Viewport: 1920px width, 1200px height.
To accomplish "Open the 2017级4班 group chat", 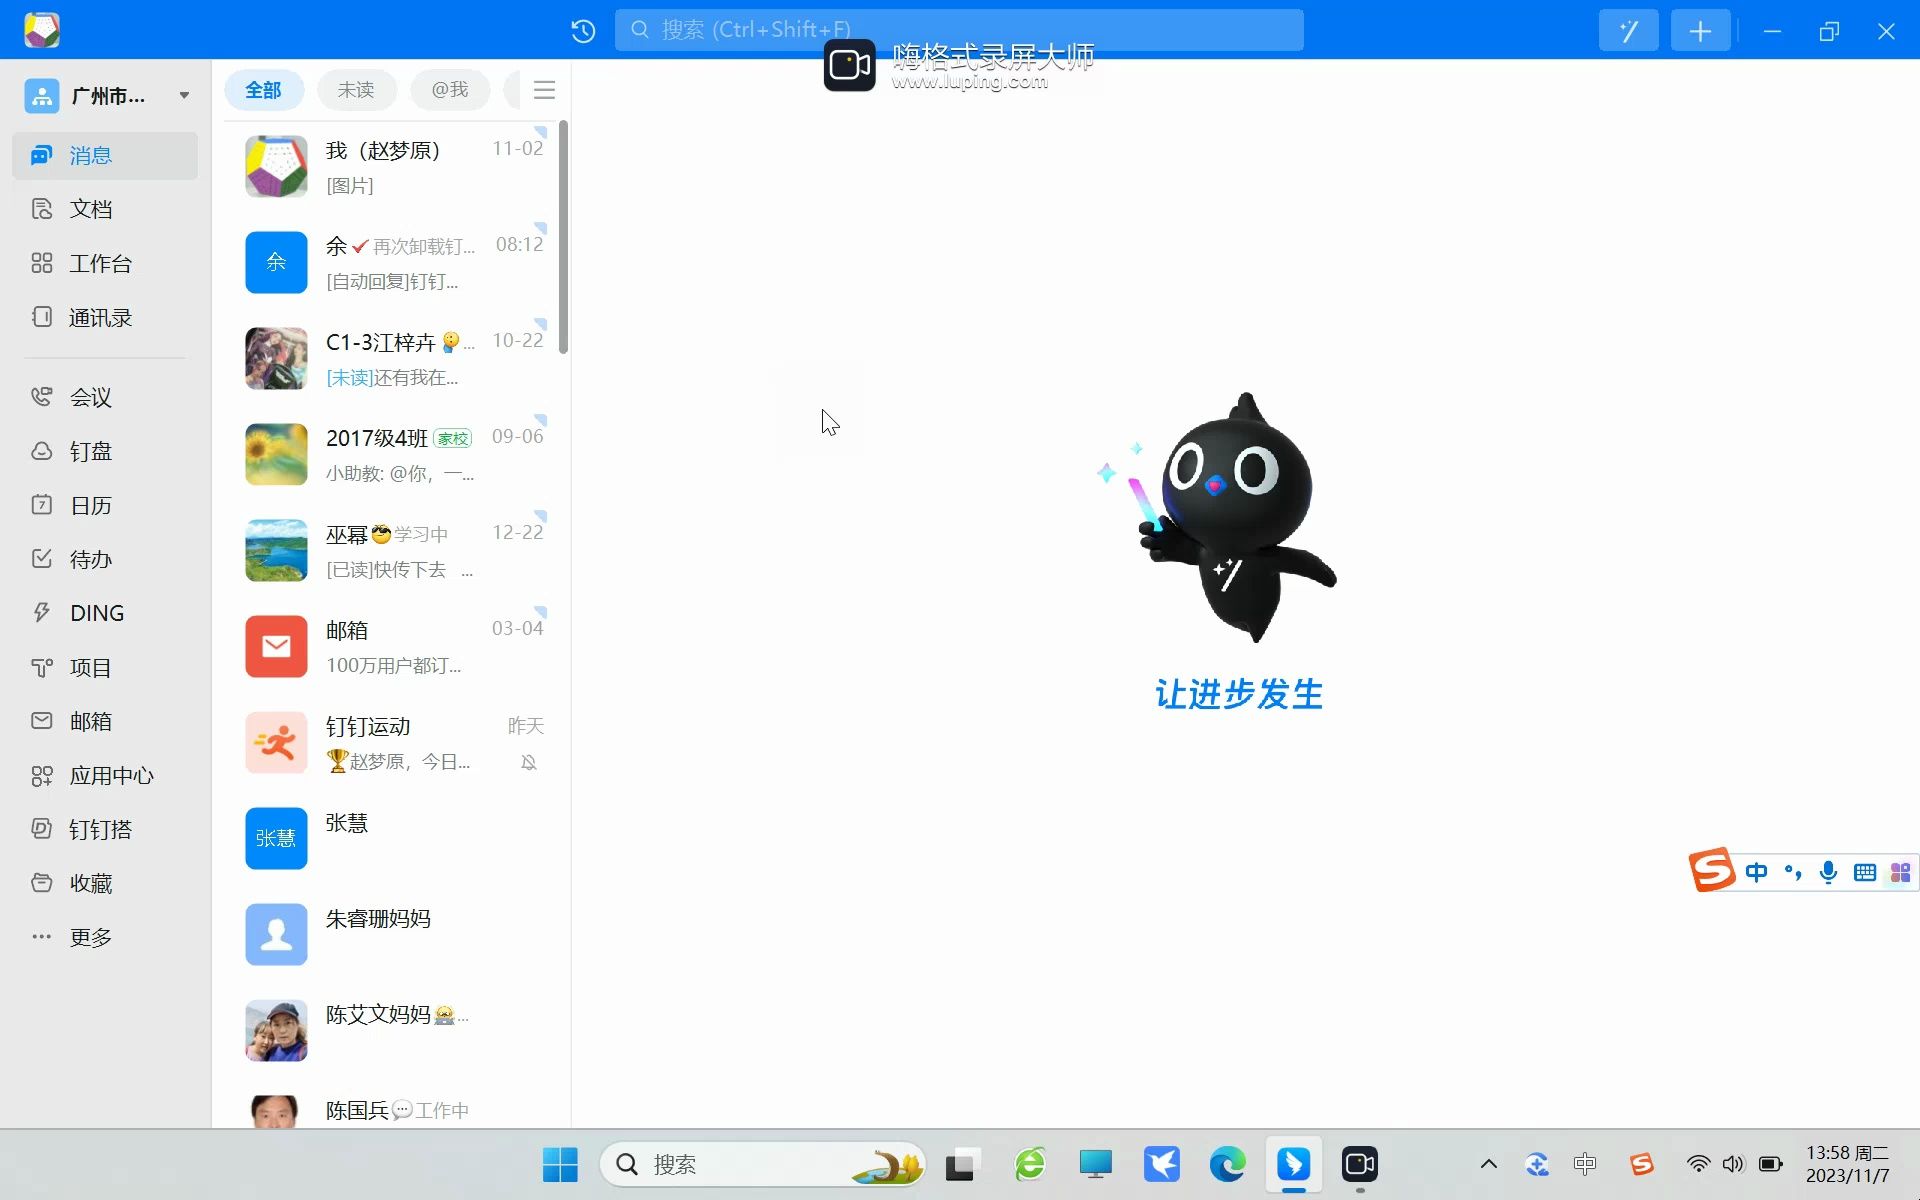I will pos(393,455).
